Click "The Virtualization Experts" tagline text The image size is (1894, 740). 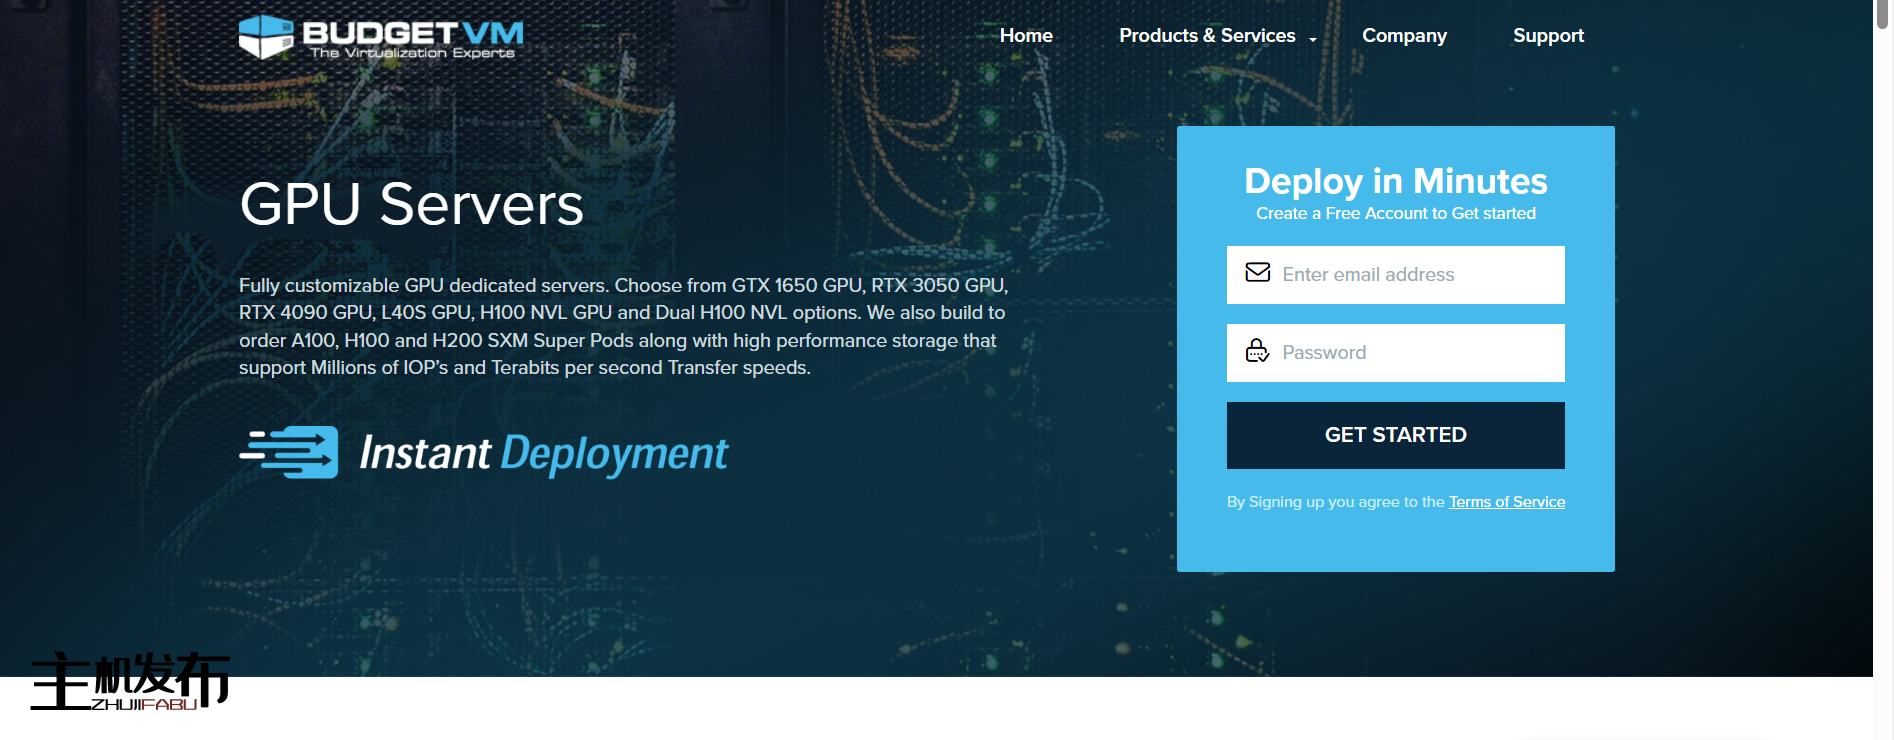click(412, 53)
